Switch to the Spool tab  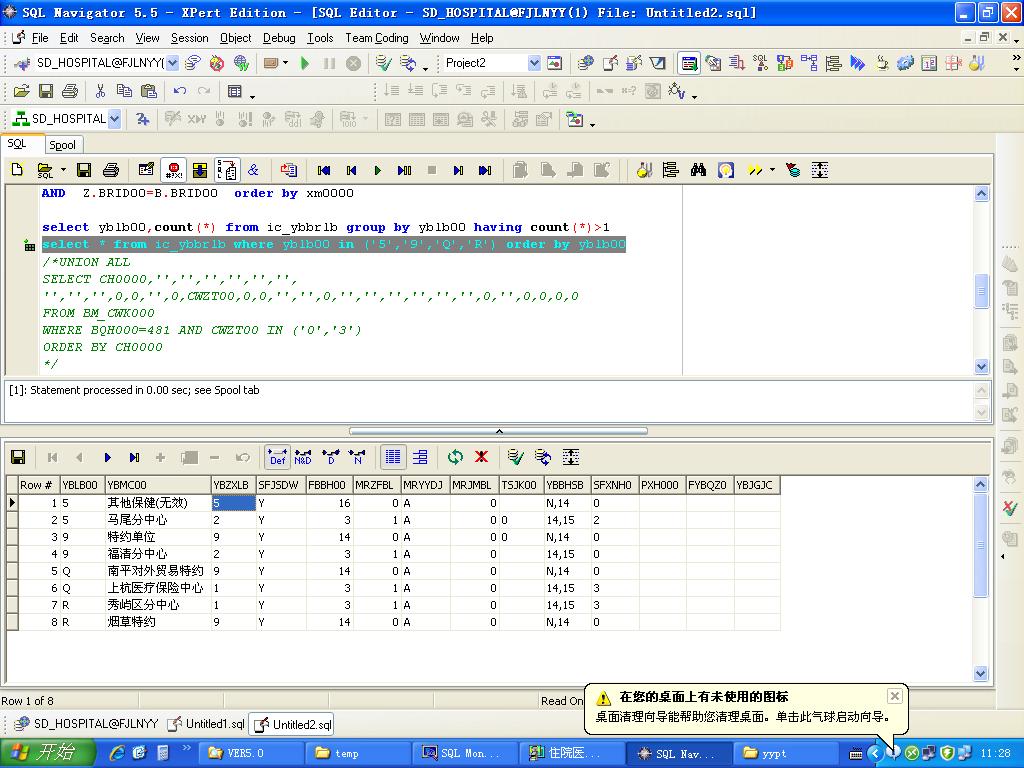62,145
